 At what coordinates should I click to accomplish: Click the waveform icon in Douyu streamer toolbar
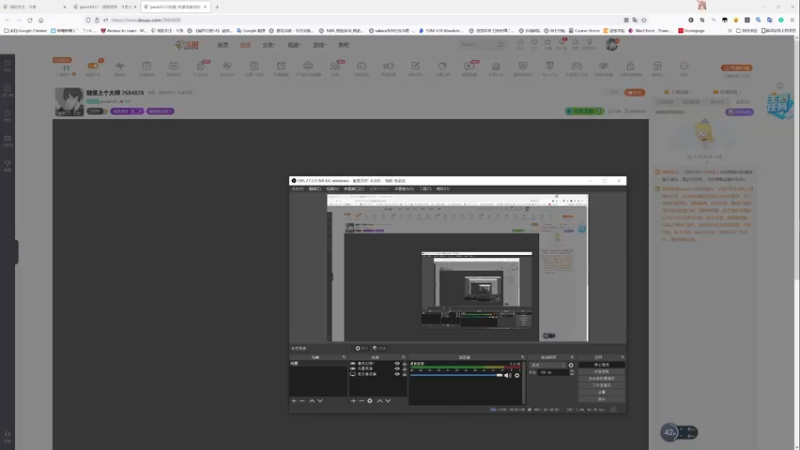pyautogui.click(x=120, y=66)
